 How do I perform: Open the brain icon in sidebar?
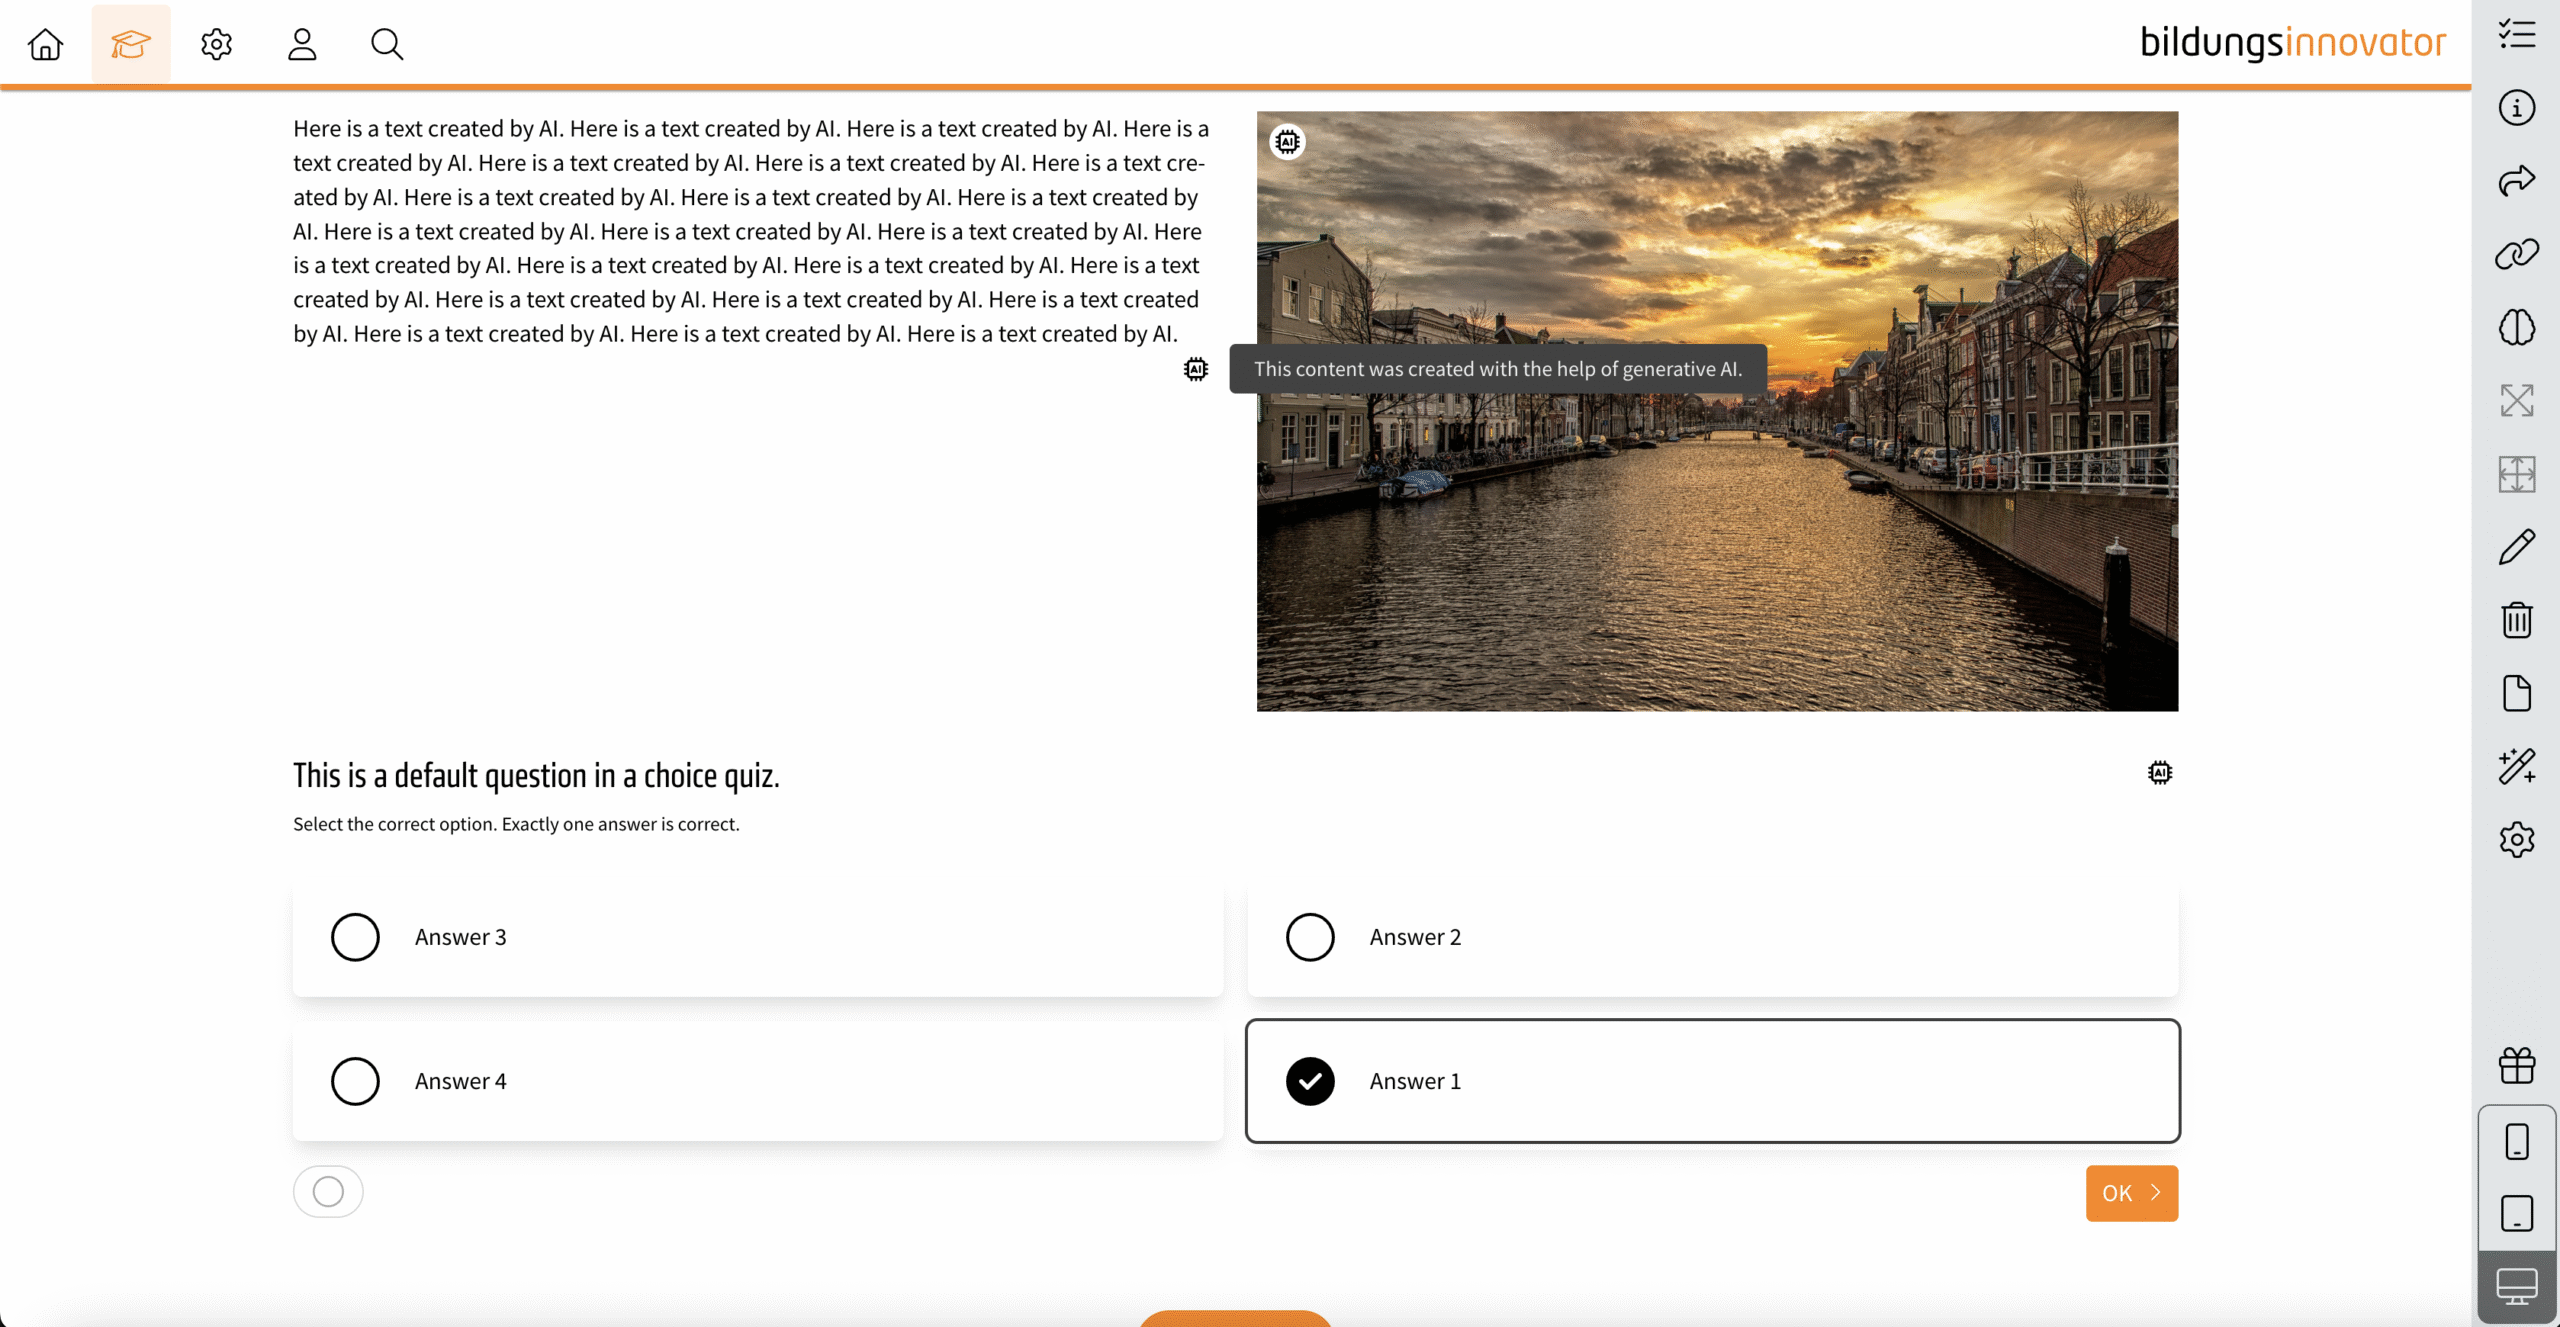[x=2516, y=327]
